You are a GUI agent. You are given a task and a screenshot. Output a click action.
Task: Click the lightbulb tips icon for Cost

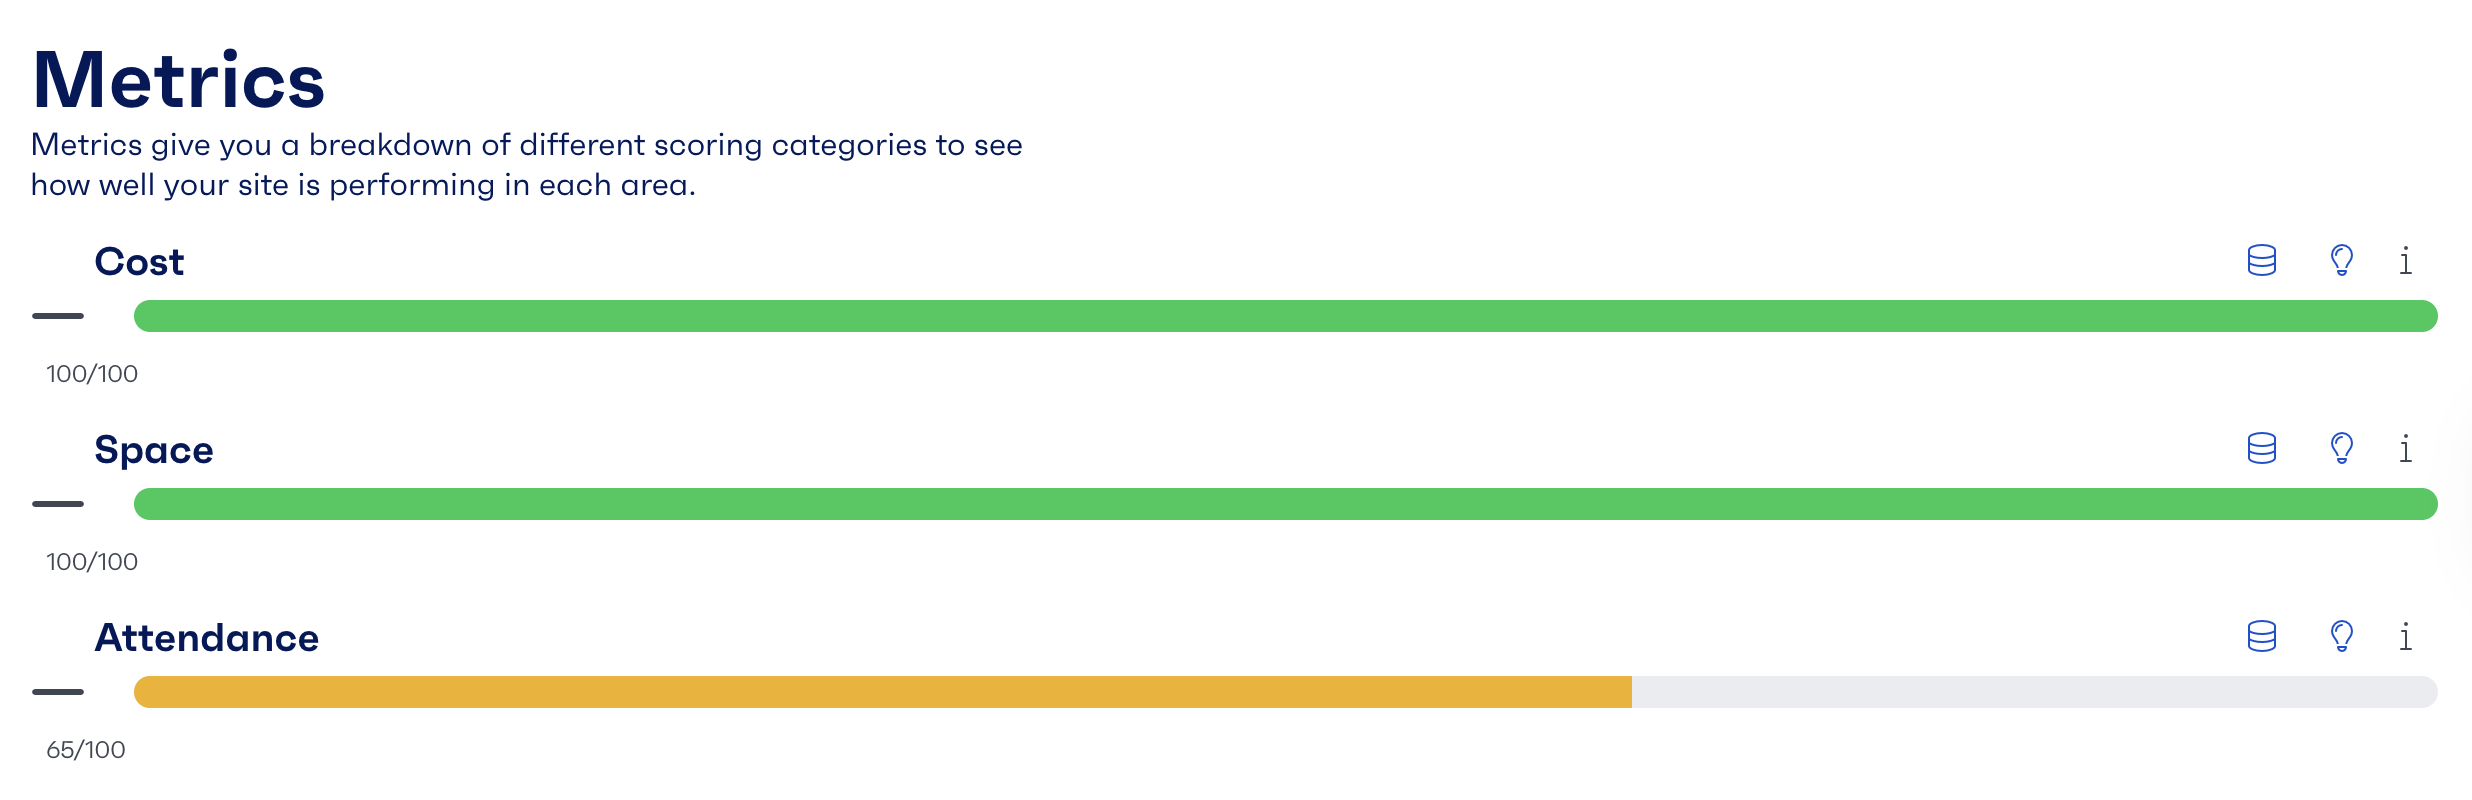[2341, 261]
